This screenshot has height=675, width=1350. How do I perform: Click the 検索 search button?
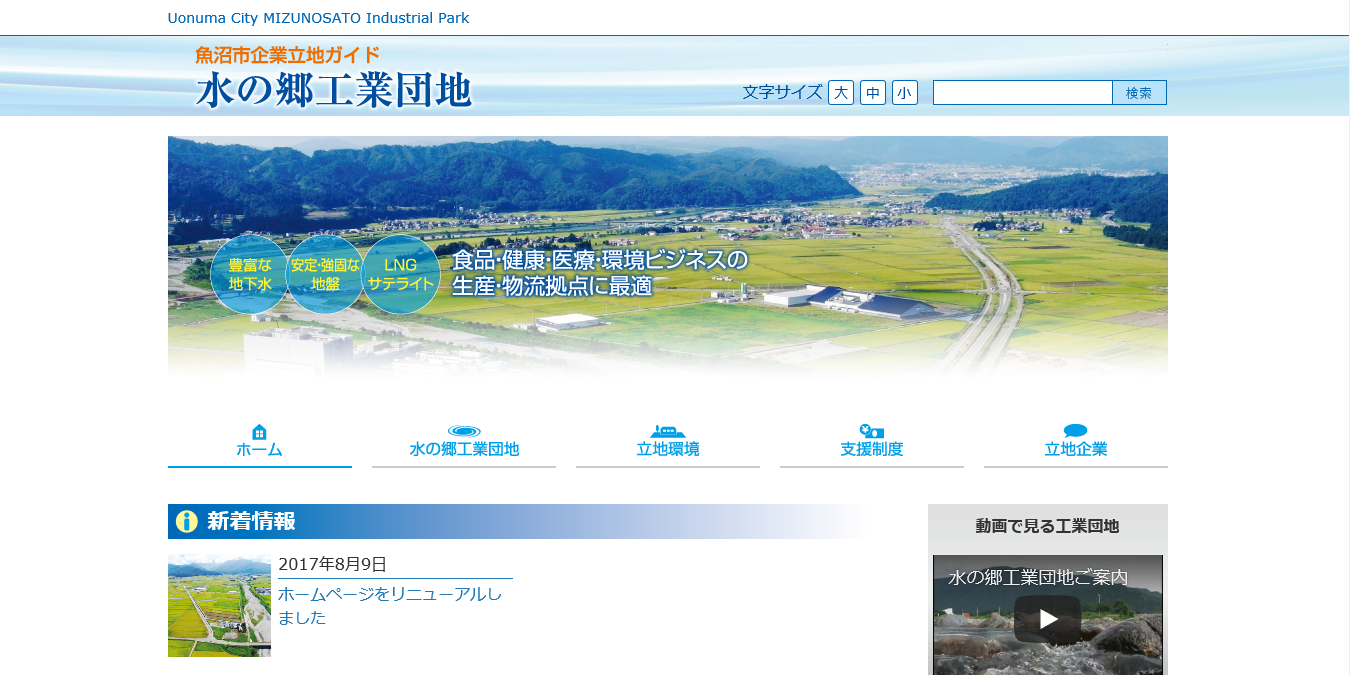pos(1139,92)
